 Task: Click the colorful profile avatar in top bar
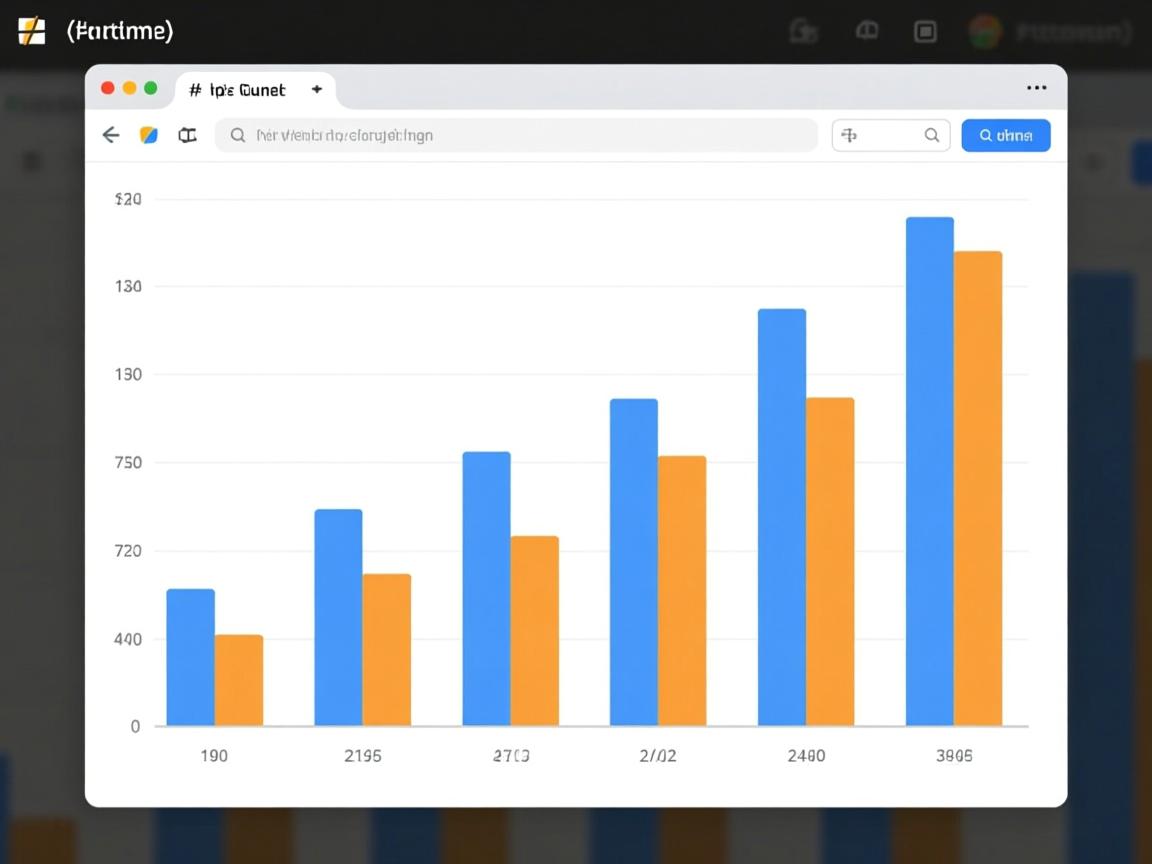pyautogui.click(x=985, y=32)
